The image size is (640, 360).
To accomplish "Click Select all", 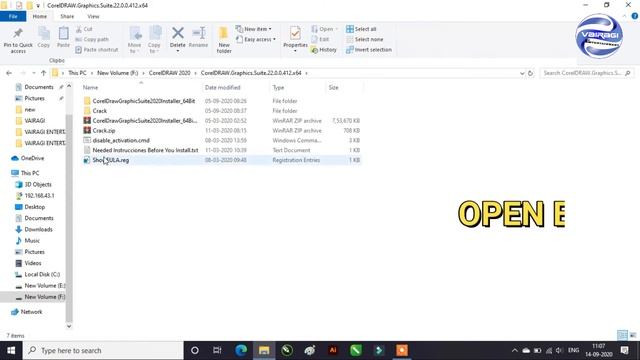I will click(x=361, y=29).
